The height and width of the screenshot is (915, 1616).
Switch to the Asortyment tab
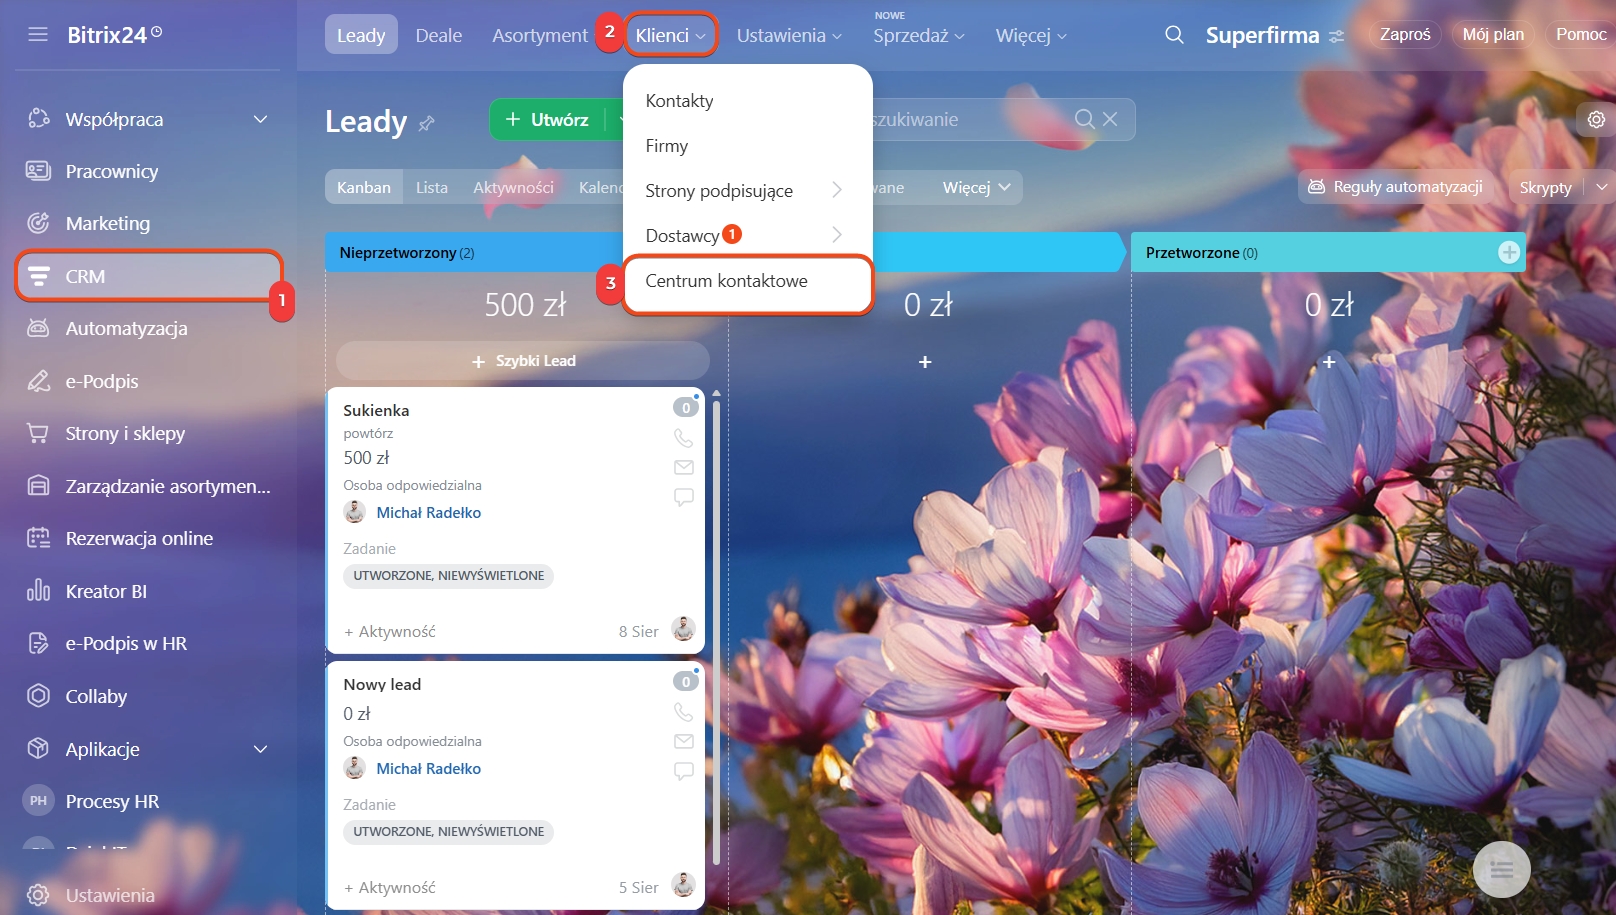coord(540,35)
